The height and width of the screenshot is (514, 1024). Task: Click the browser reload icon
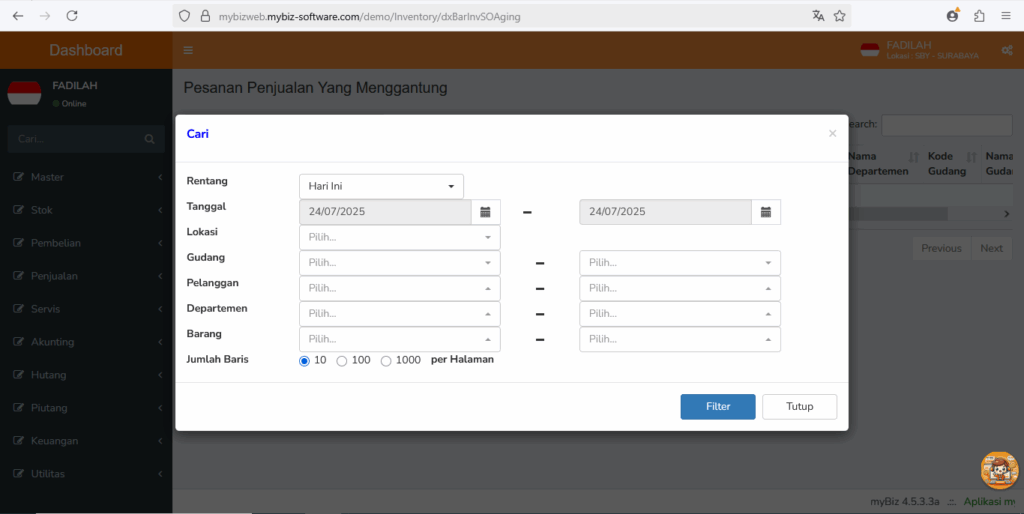click(x=72, y=16)
